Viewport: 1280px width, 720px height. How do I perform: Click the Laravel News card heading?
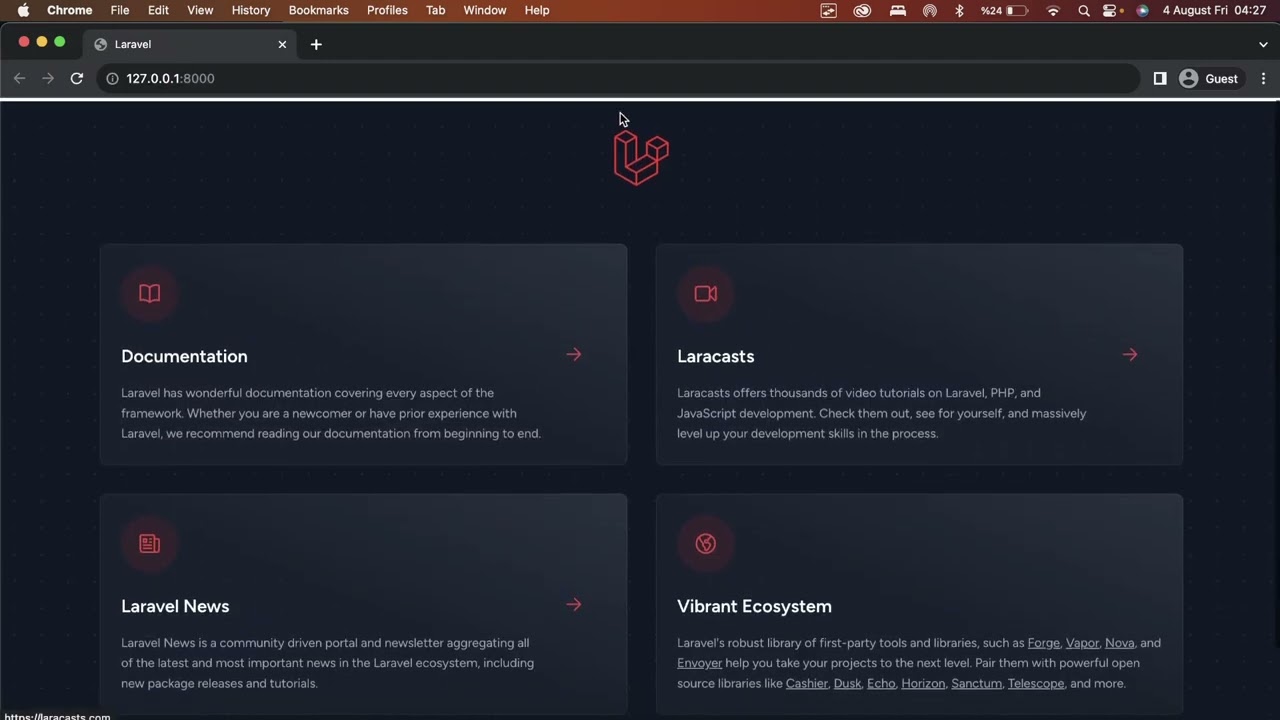(175, 606)
